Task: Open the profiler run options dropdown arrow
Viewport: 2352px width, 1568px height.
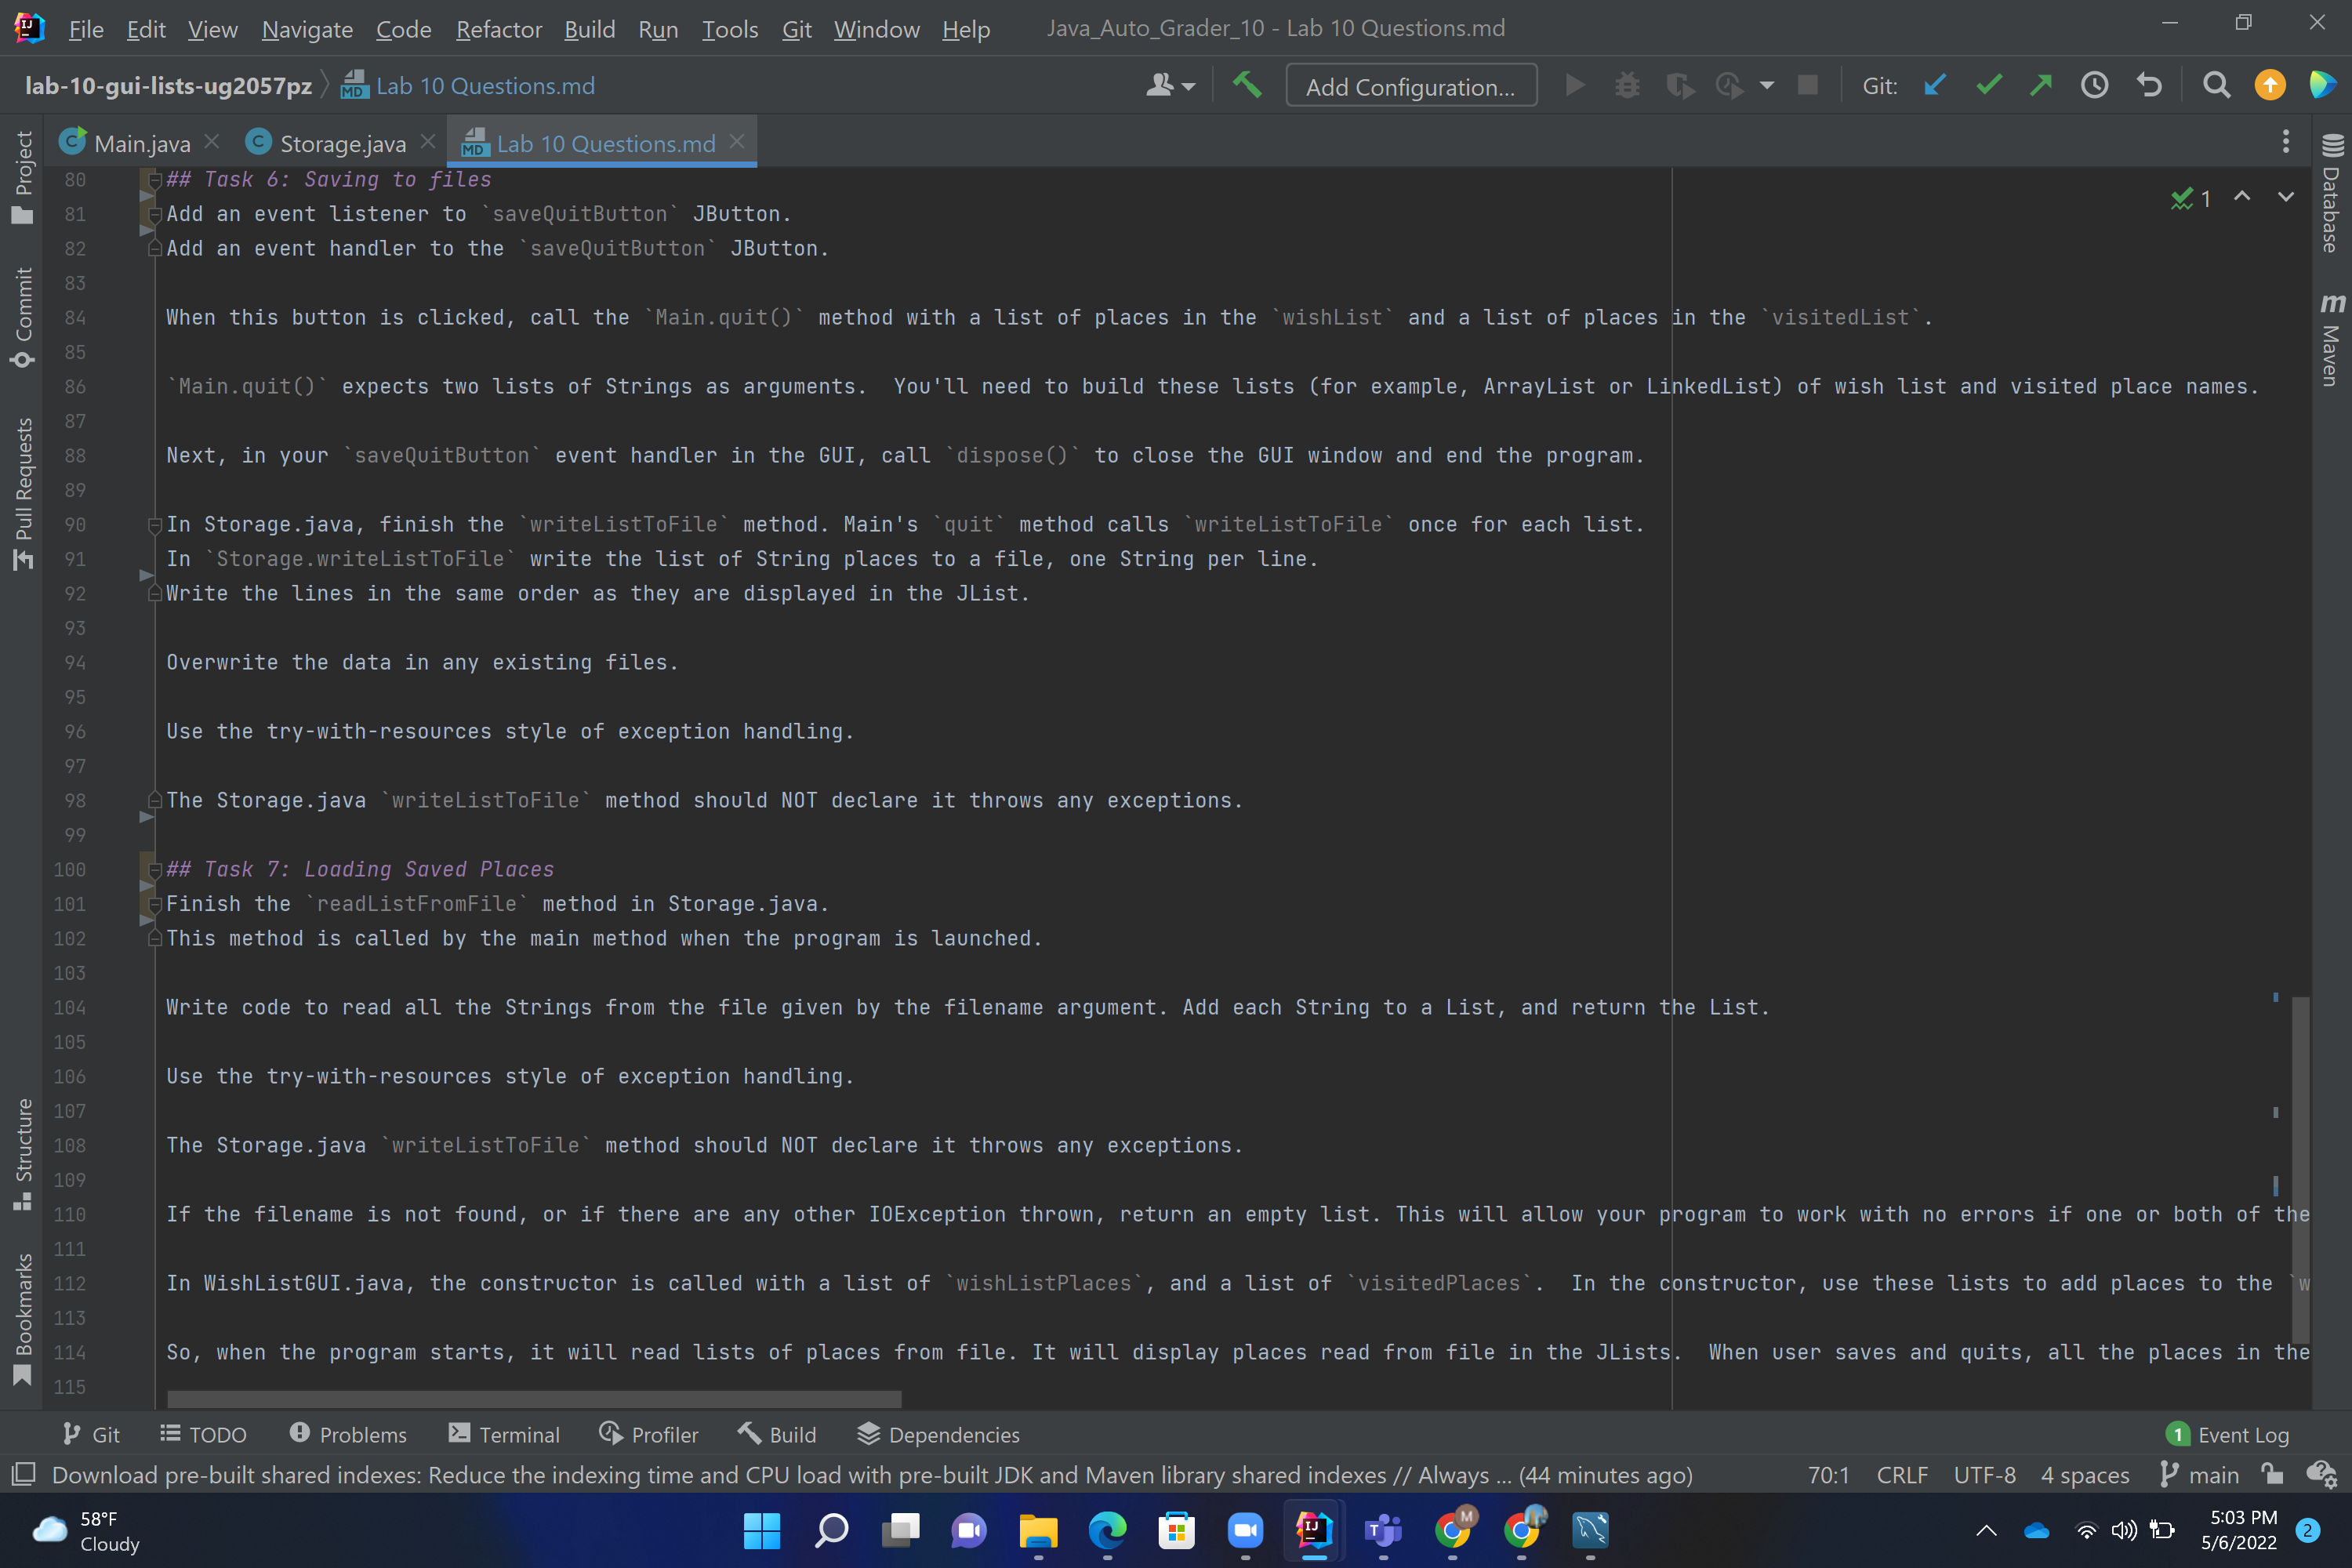Action: (1768, 85)
